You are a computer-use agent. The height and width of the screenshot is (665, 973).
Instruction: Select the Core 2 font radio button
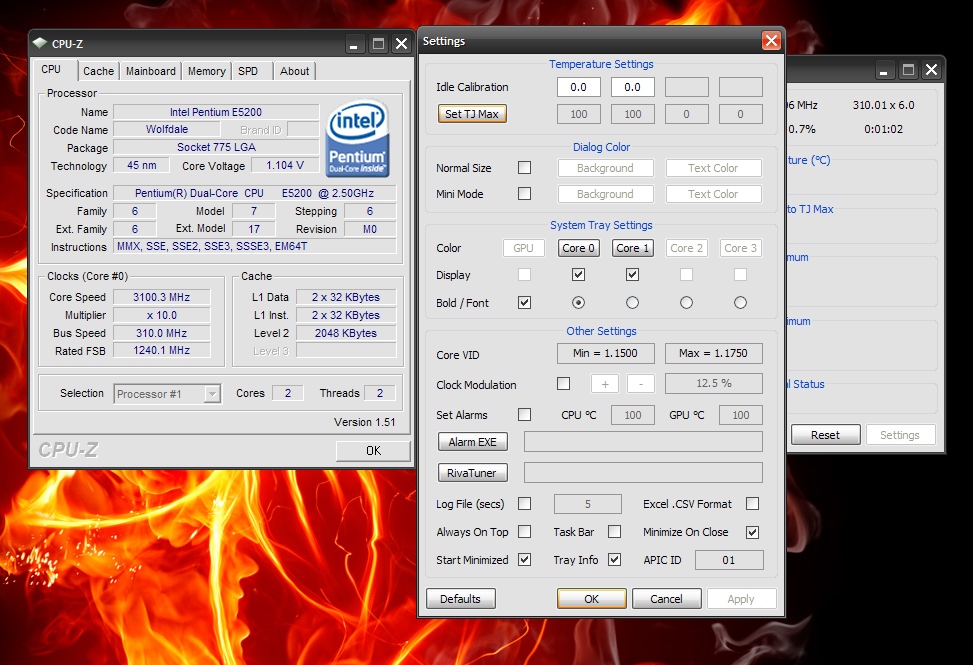[686, 303]
